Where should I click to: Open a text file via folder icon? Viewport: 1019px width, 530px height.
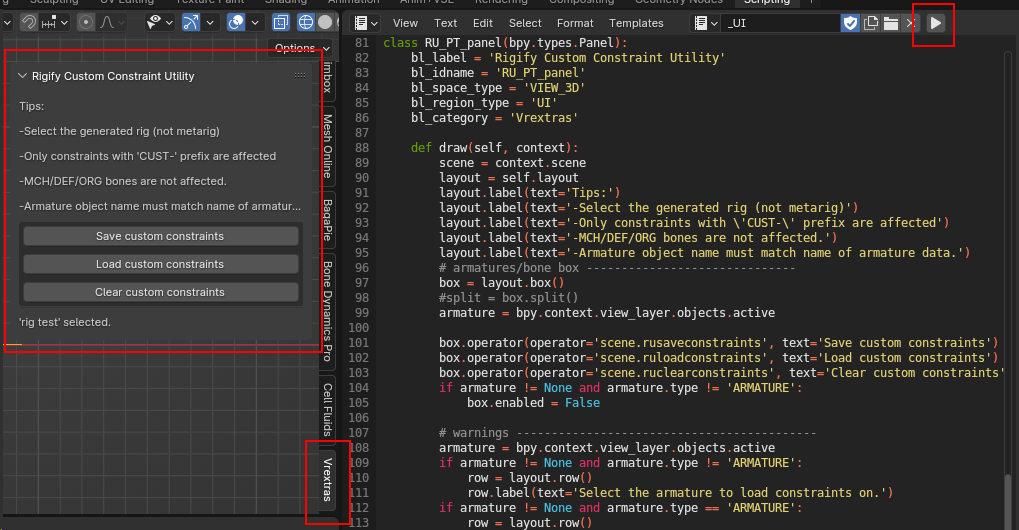pyautogui.click(x=891, y=23)
